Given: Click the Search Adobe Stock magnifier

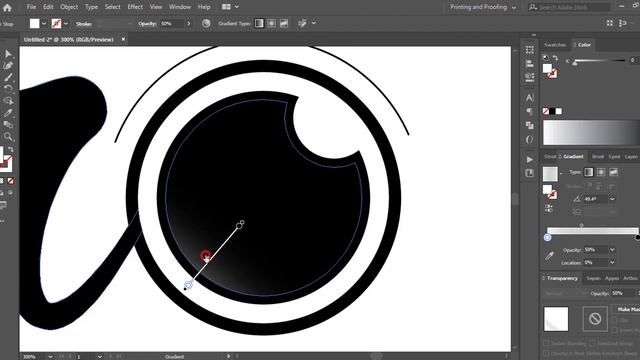Looking at the screenshot, I should 533,7.
